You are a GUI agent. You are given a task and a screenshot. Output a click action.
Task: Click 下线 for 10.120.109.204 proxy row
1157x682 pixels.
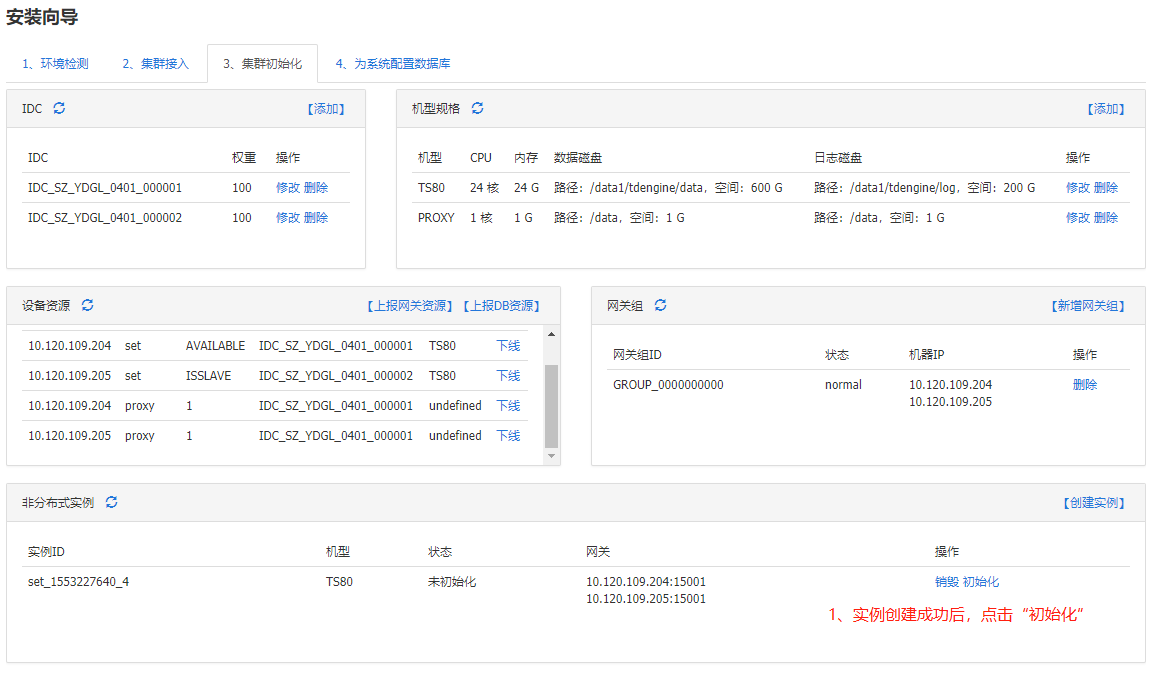(x=508, y=406)
